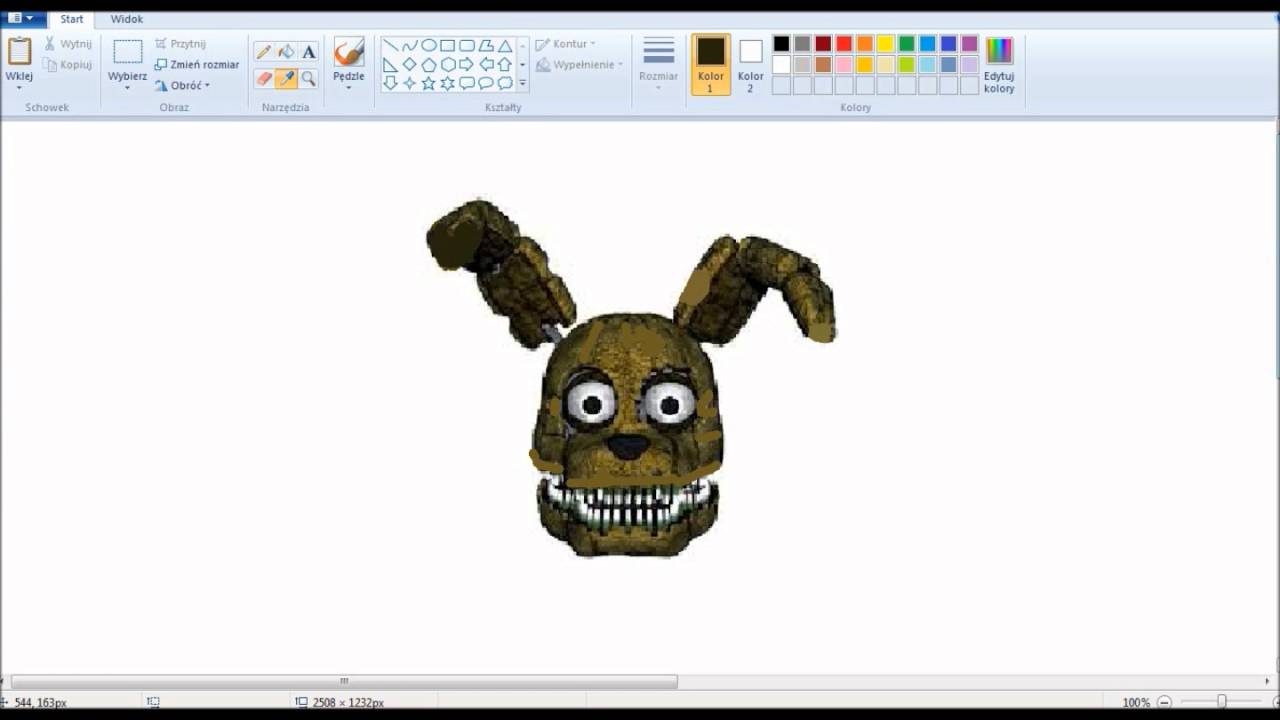The image size is (1280, 720).
Task: Open the Wypełnienie fill dropdown
Action: point(580,65)
